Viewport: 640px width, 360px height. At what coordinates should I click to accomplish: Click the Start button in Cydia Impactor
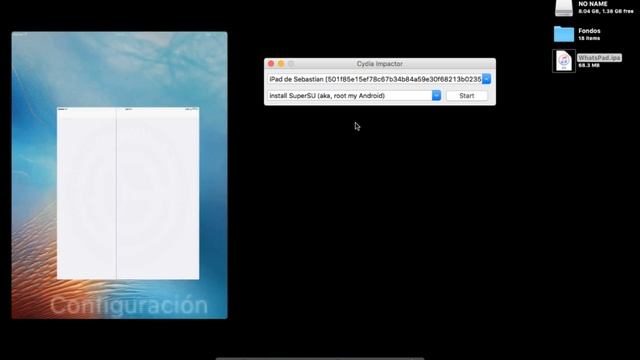click(x=467, y=96)
